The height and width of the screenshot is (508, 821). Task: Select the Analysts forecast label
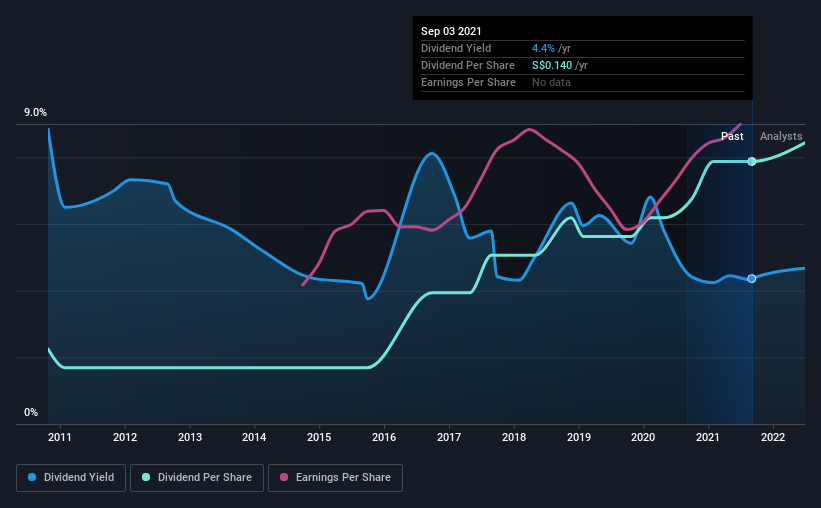tap(781, 136)
